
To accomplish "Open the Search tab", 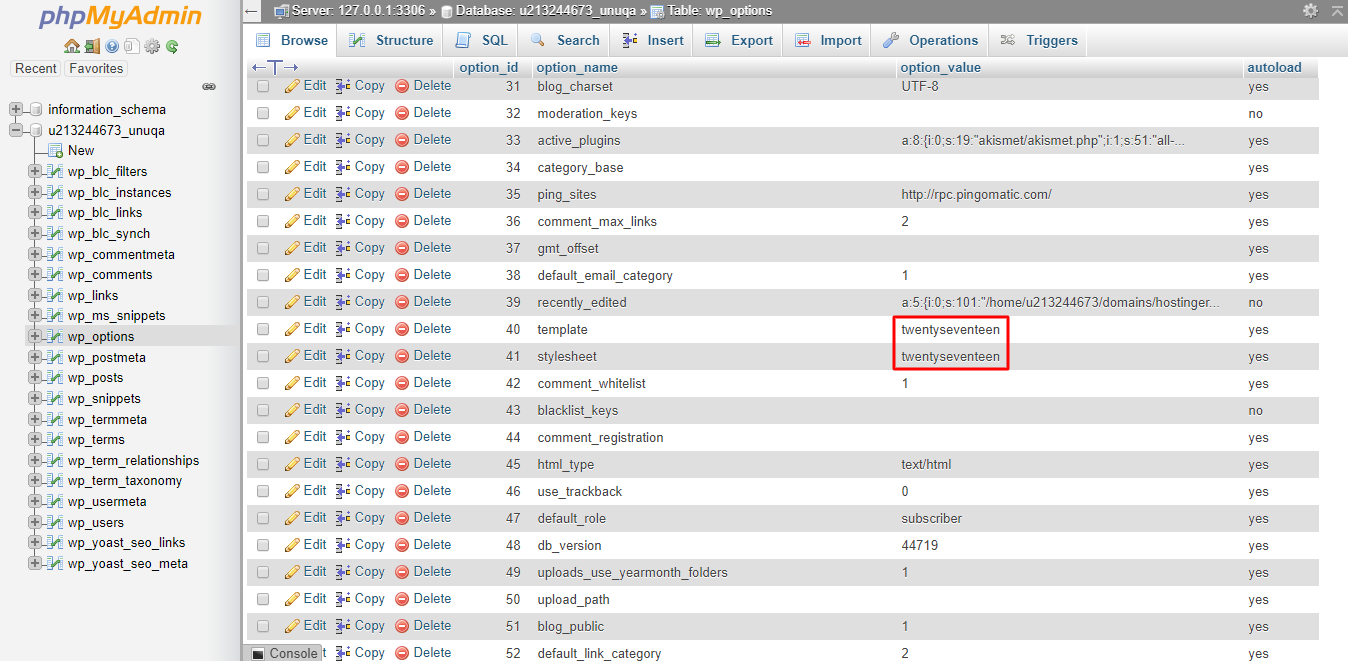I will click(x=565, y=40).
